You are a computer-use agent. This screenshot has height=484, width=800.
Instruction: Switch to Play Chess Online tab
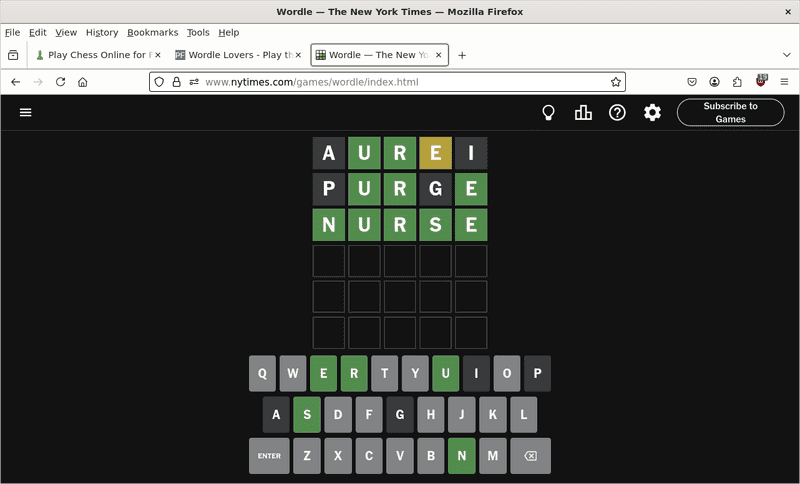click(97, 55)
